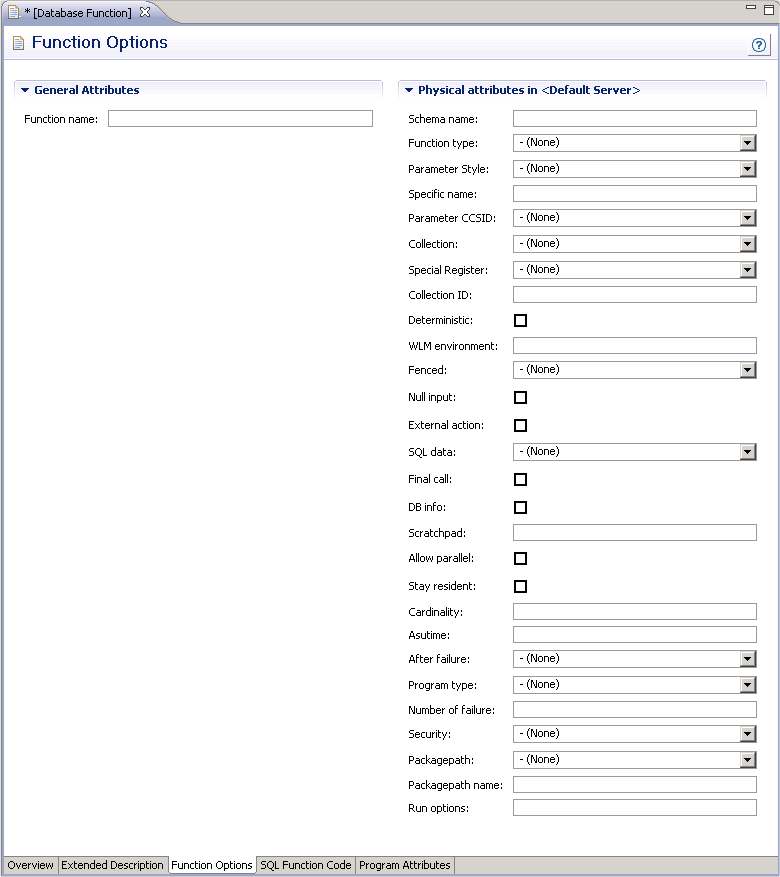This screenshot has width=780, height=877.
Task: Collapse the Physical attributes section
Action: coord(407,89)
